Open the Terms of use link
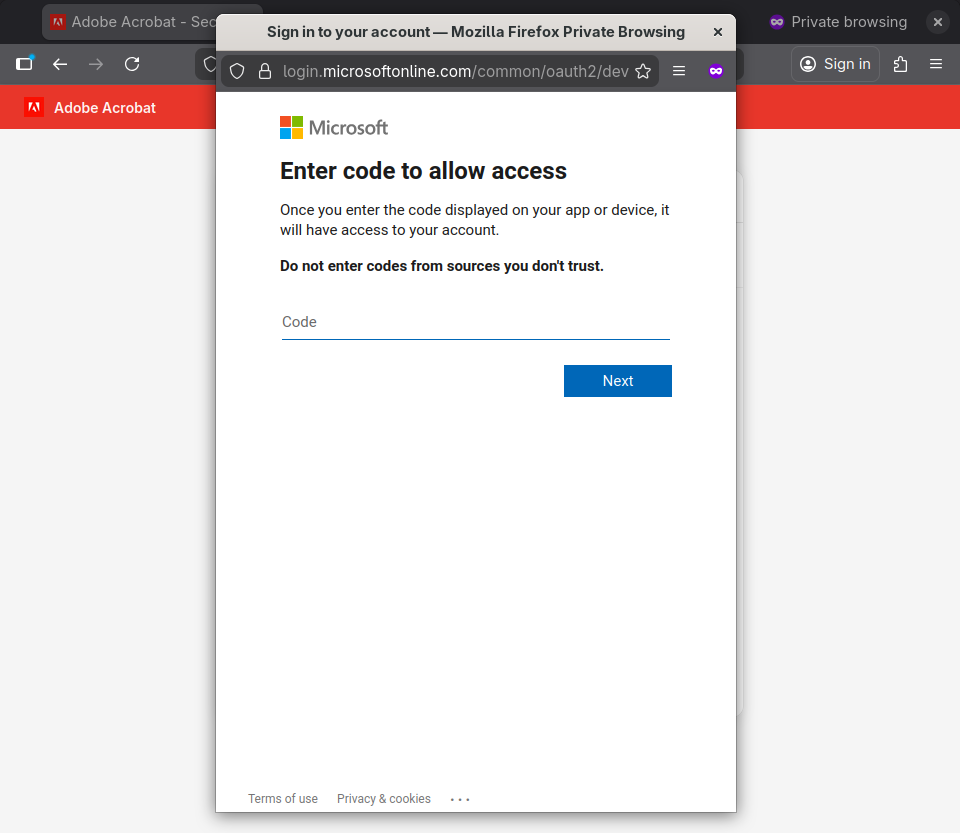Screen dimensions: 960x833 (x=283, y=799)
